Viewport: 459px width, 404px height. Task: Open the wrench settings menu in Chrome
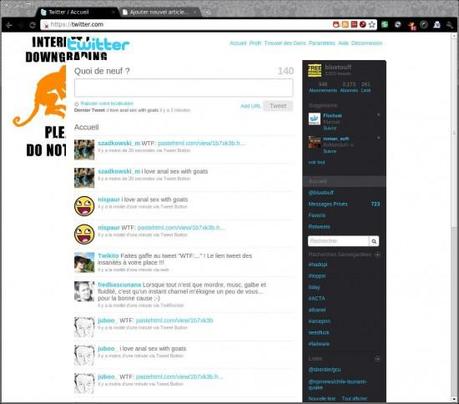click(x=450, y=24)
